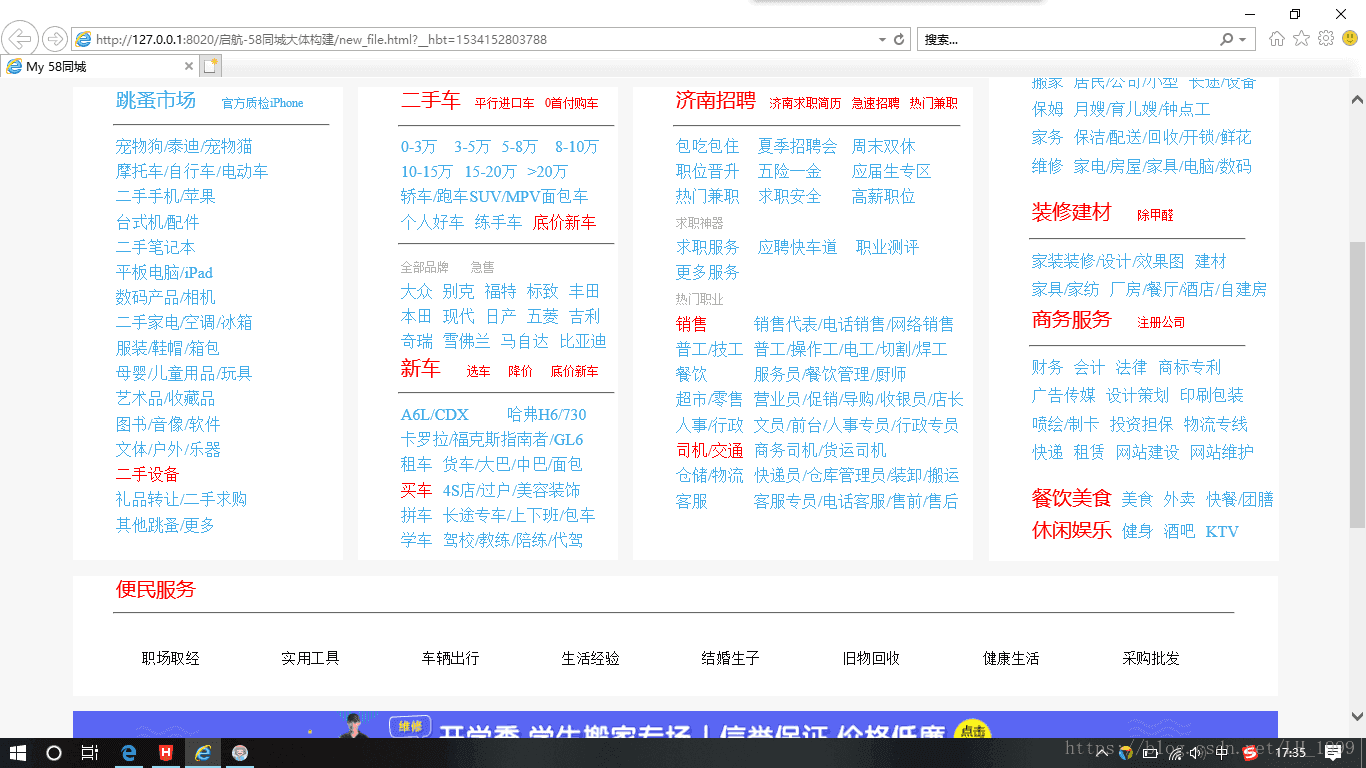Click the 注册公司 link

1161,322
